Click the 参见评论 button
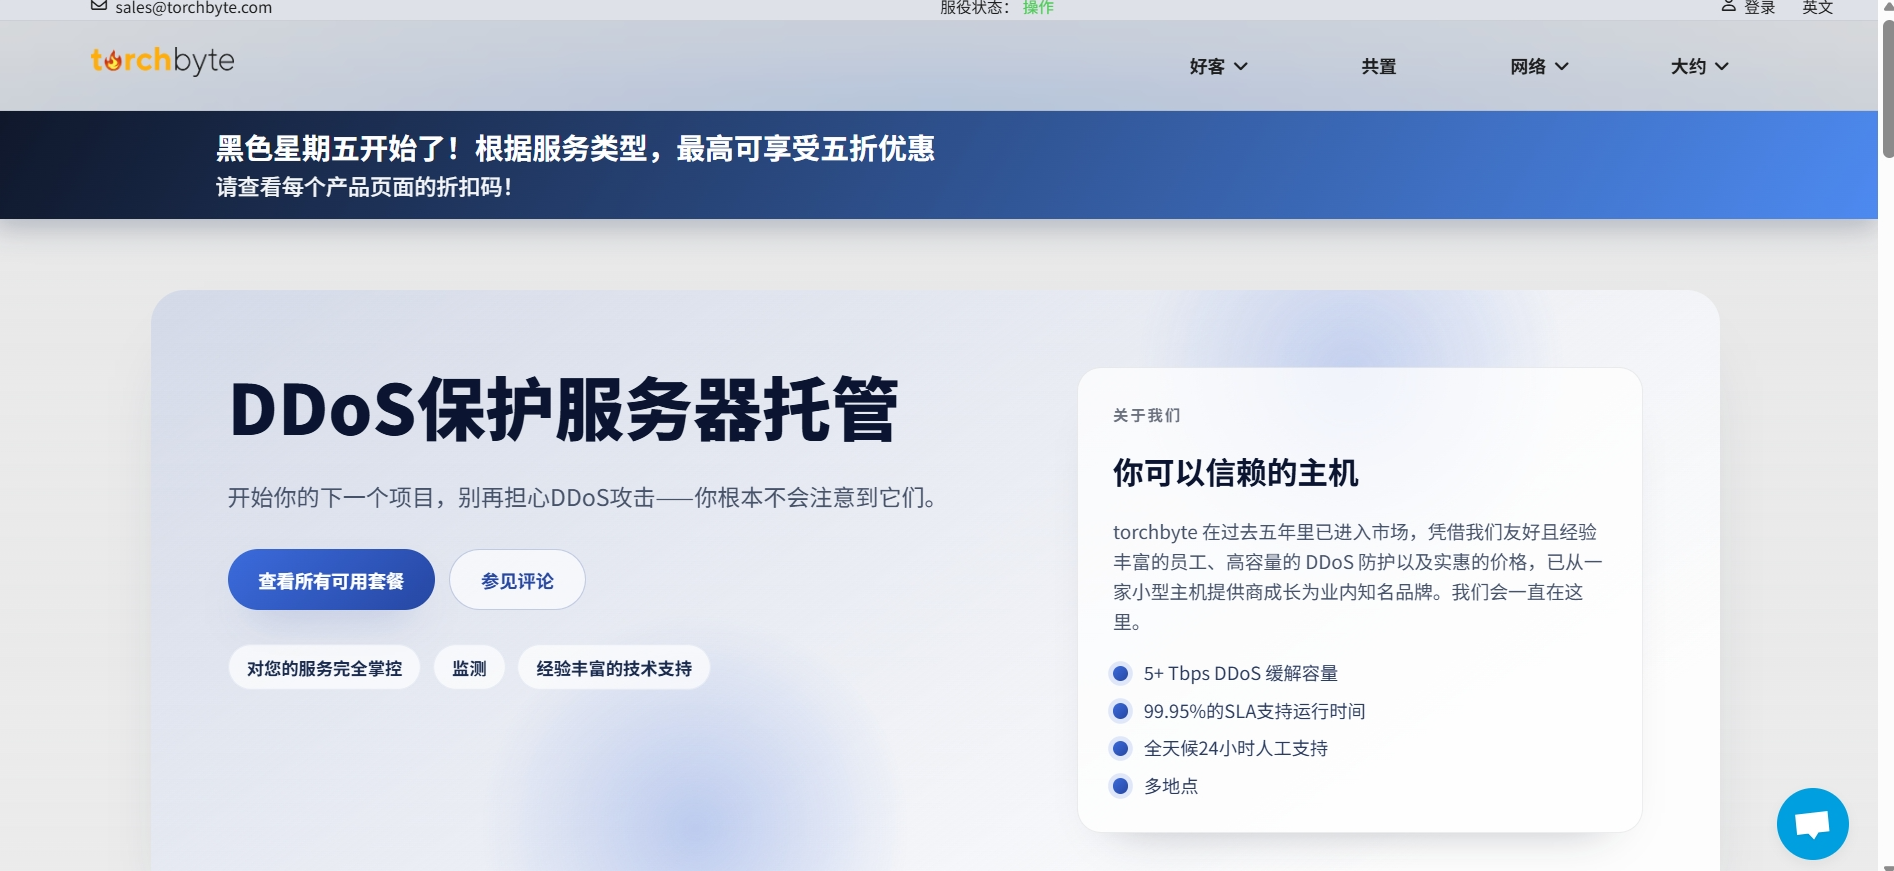This screenshot has height=871, width=1894. [517, 580]
